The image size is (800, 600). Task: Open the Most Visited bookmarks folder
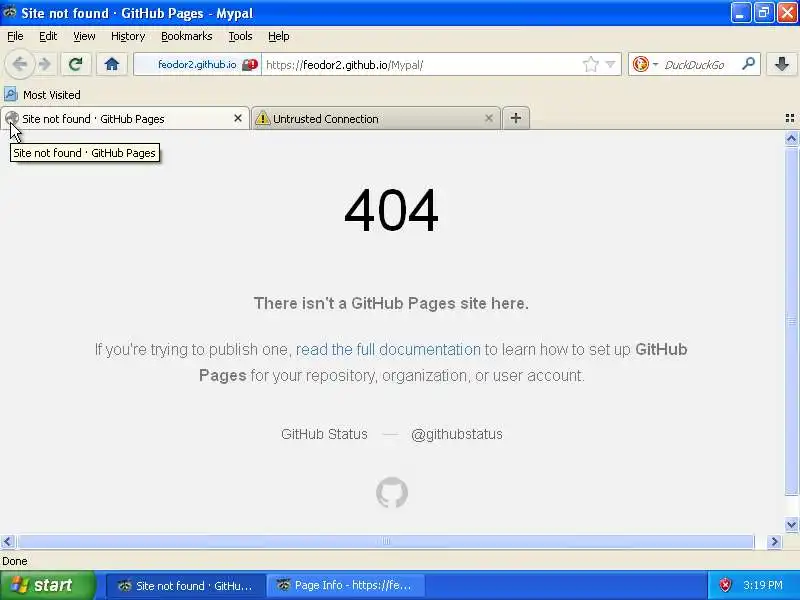[42, 95]
